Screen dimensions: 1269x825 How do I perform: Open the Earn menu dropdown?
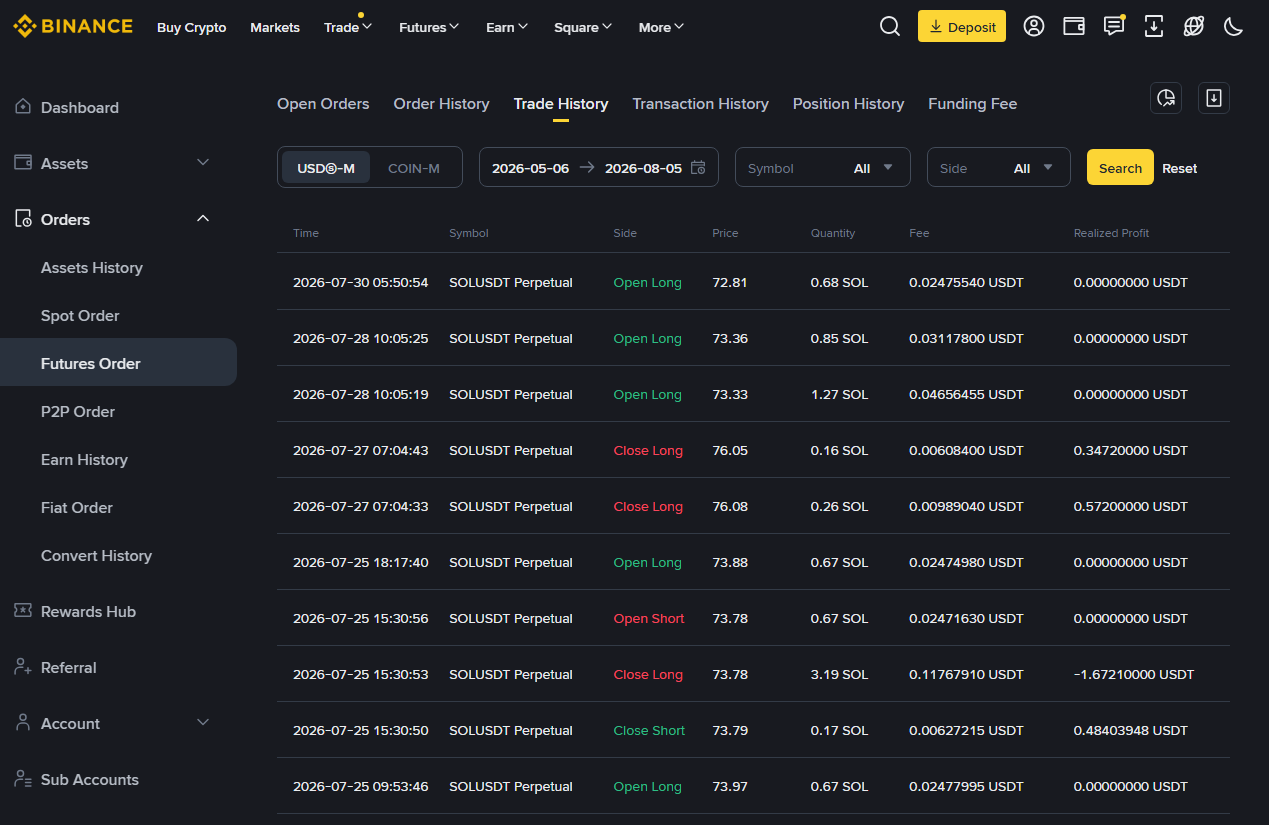(507, 27)
